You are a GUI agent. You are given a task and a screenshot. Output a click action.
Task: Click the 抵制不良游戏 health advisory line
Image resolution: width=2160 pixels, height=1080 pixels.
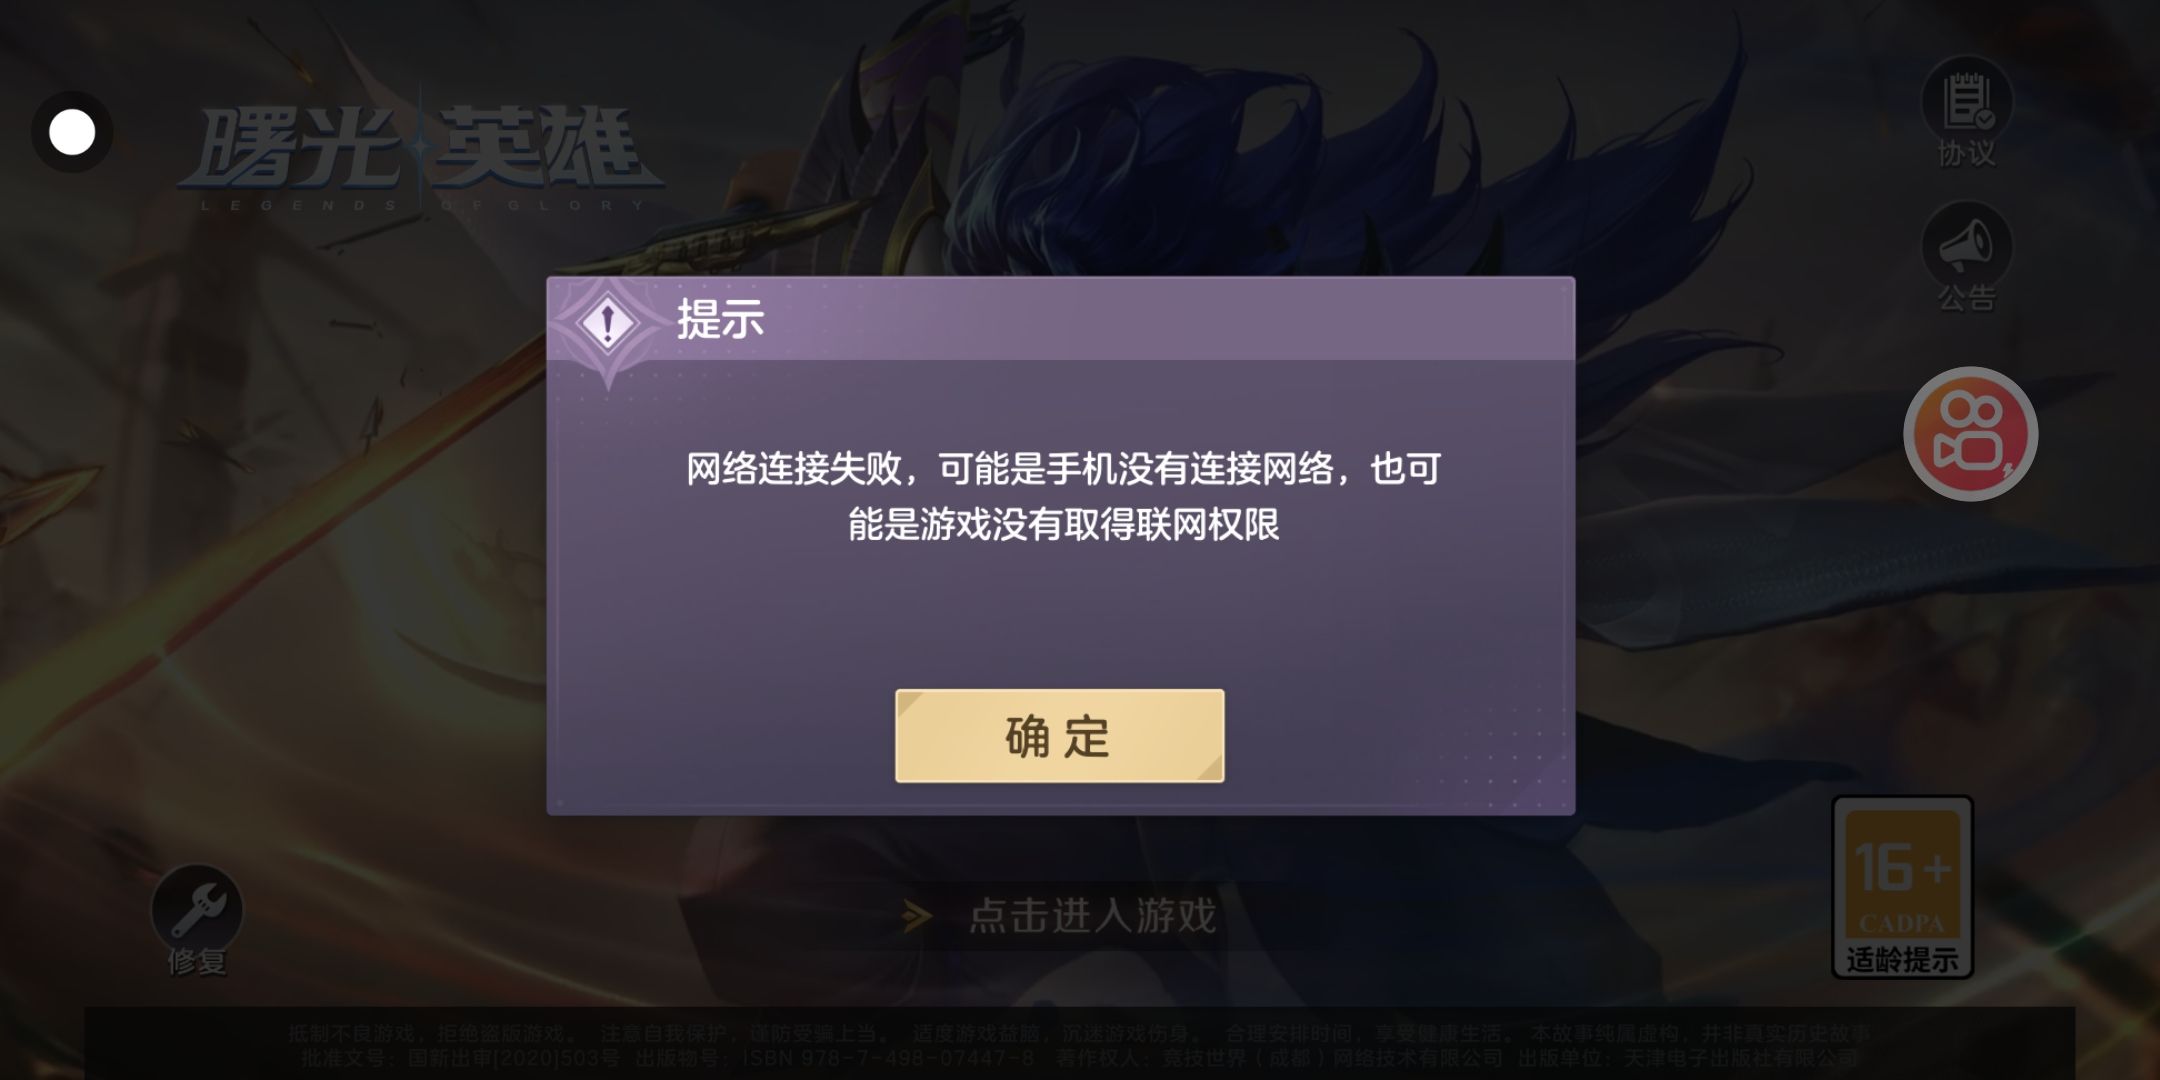tap(1079, 1033)
